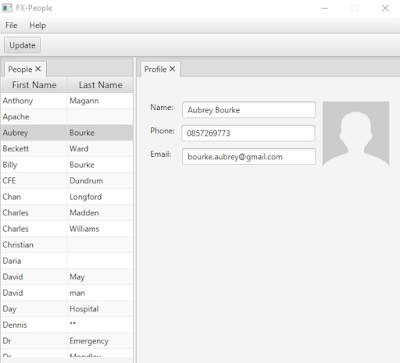The width and height of the screenshot is (400, 363).
Task: Minimize the FX-People window
Action: tap(324, 8)
